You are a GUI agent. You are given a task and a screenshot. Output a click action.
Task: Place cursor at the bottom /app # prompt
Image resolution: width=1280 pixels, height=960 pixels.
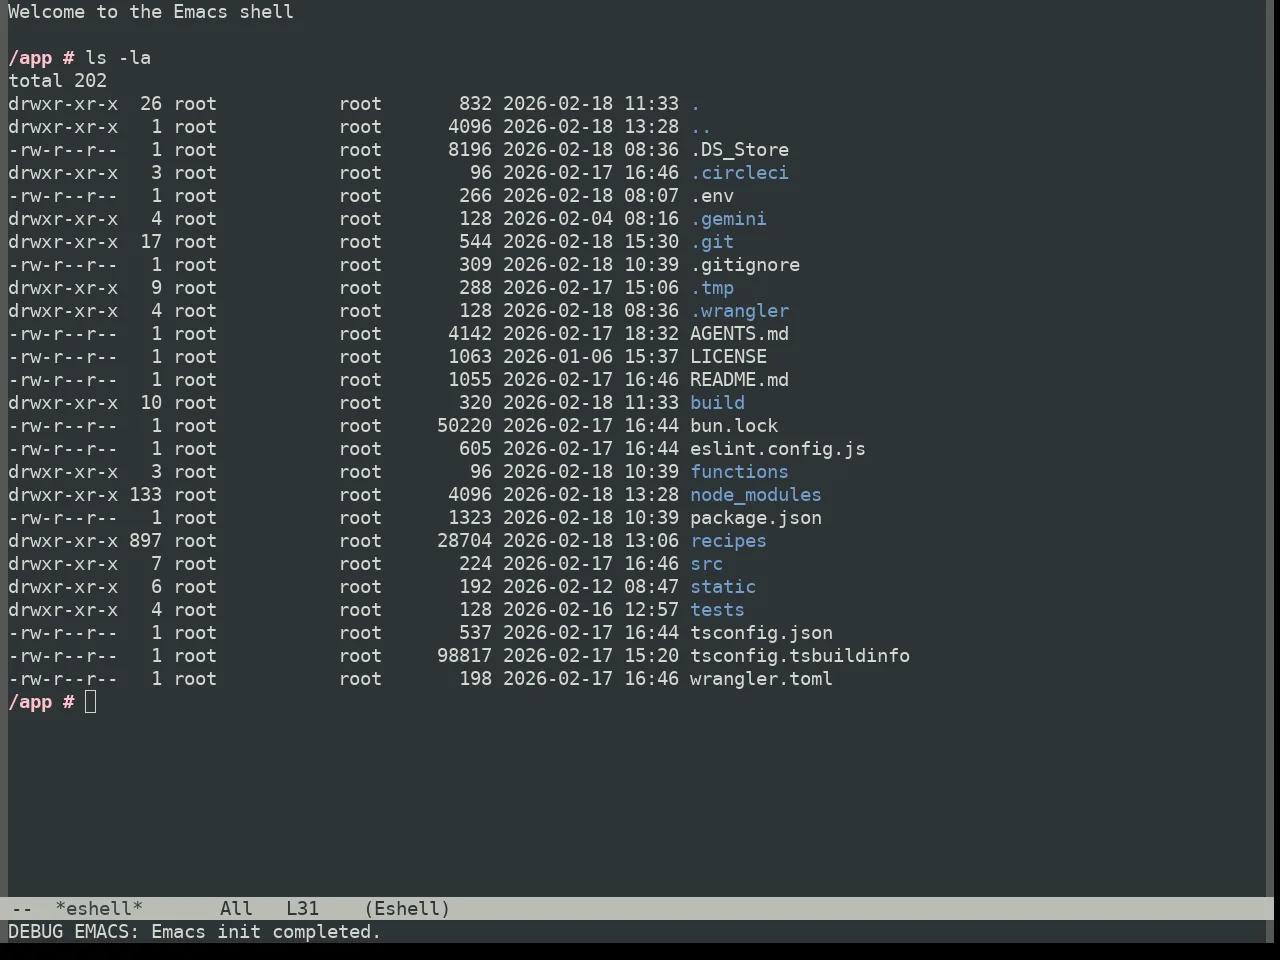pyautogui.click(x=91, y=702)
